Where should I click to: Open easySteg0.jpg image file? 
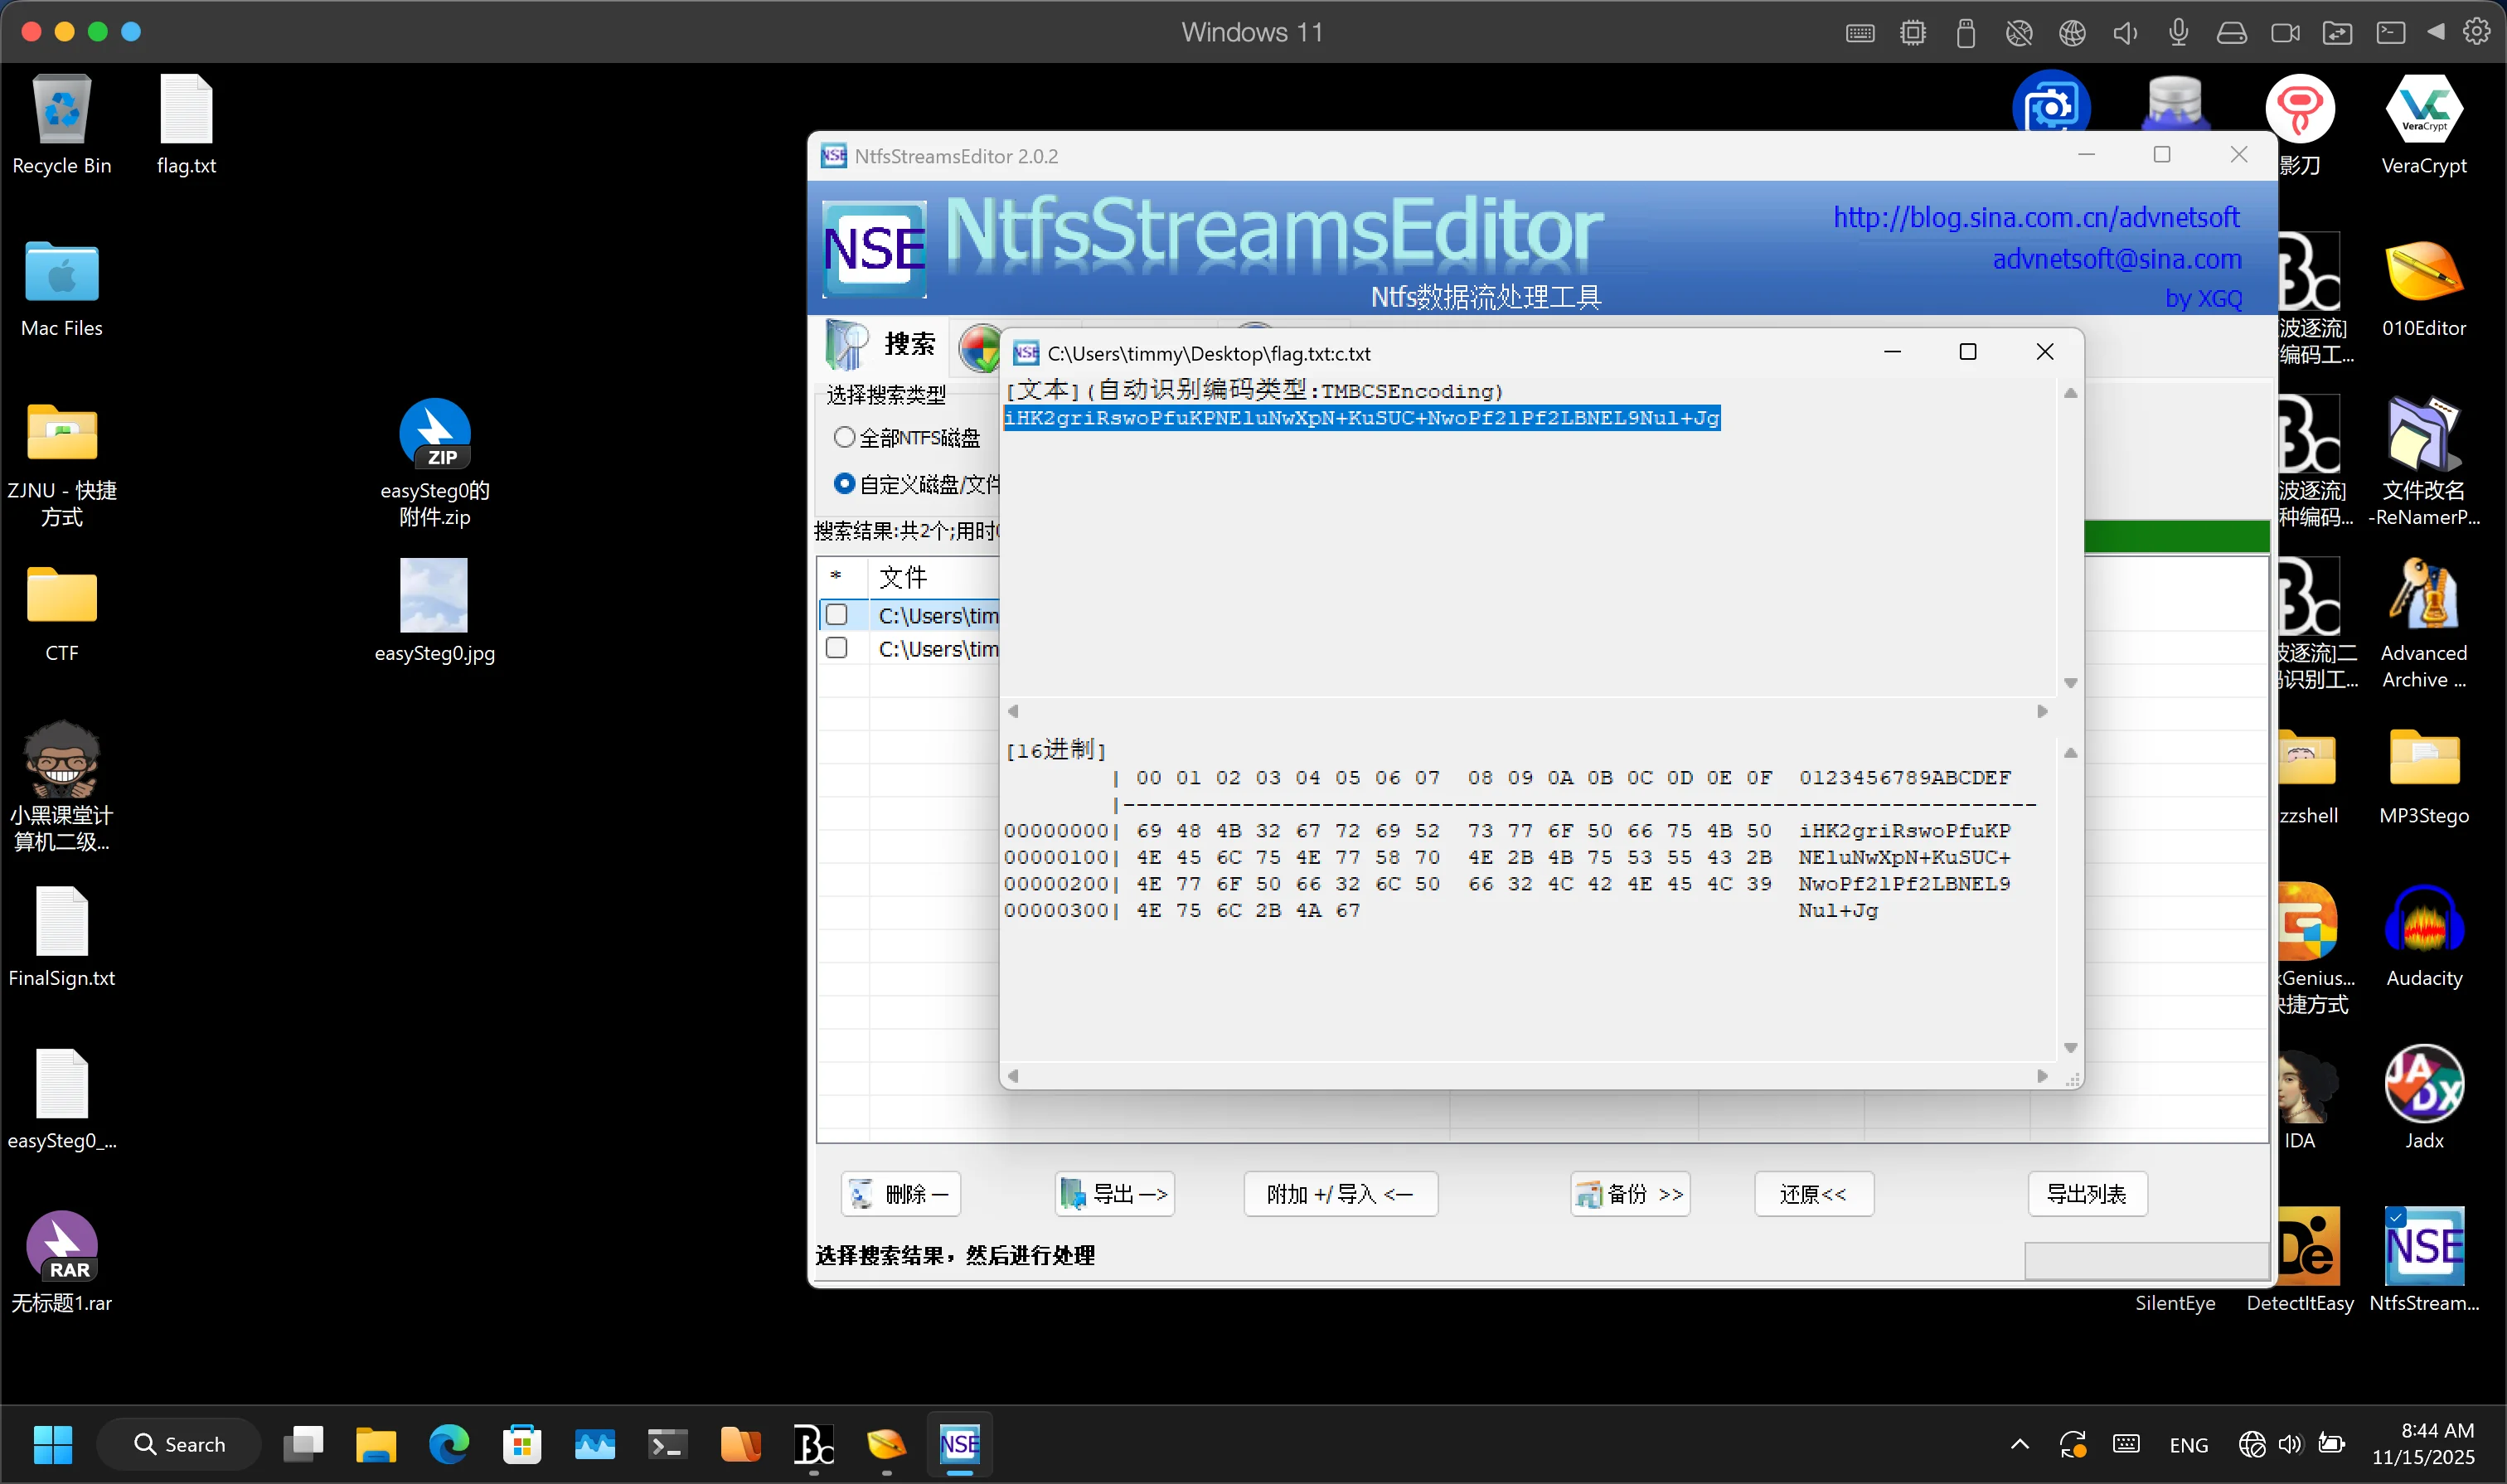point(434,597)
